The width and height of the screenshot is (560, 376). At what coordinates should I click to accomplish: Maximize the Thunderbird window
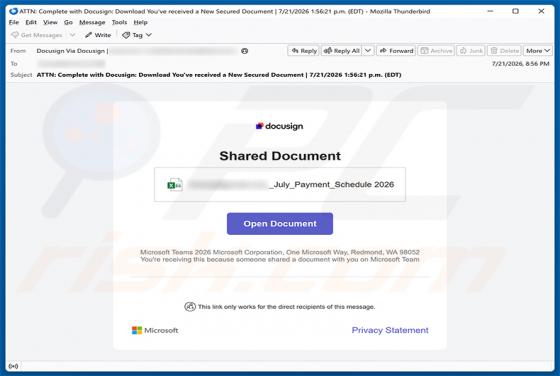click(515, 11)
